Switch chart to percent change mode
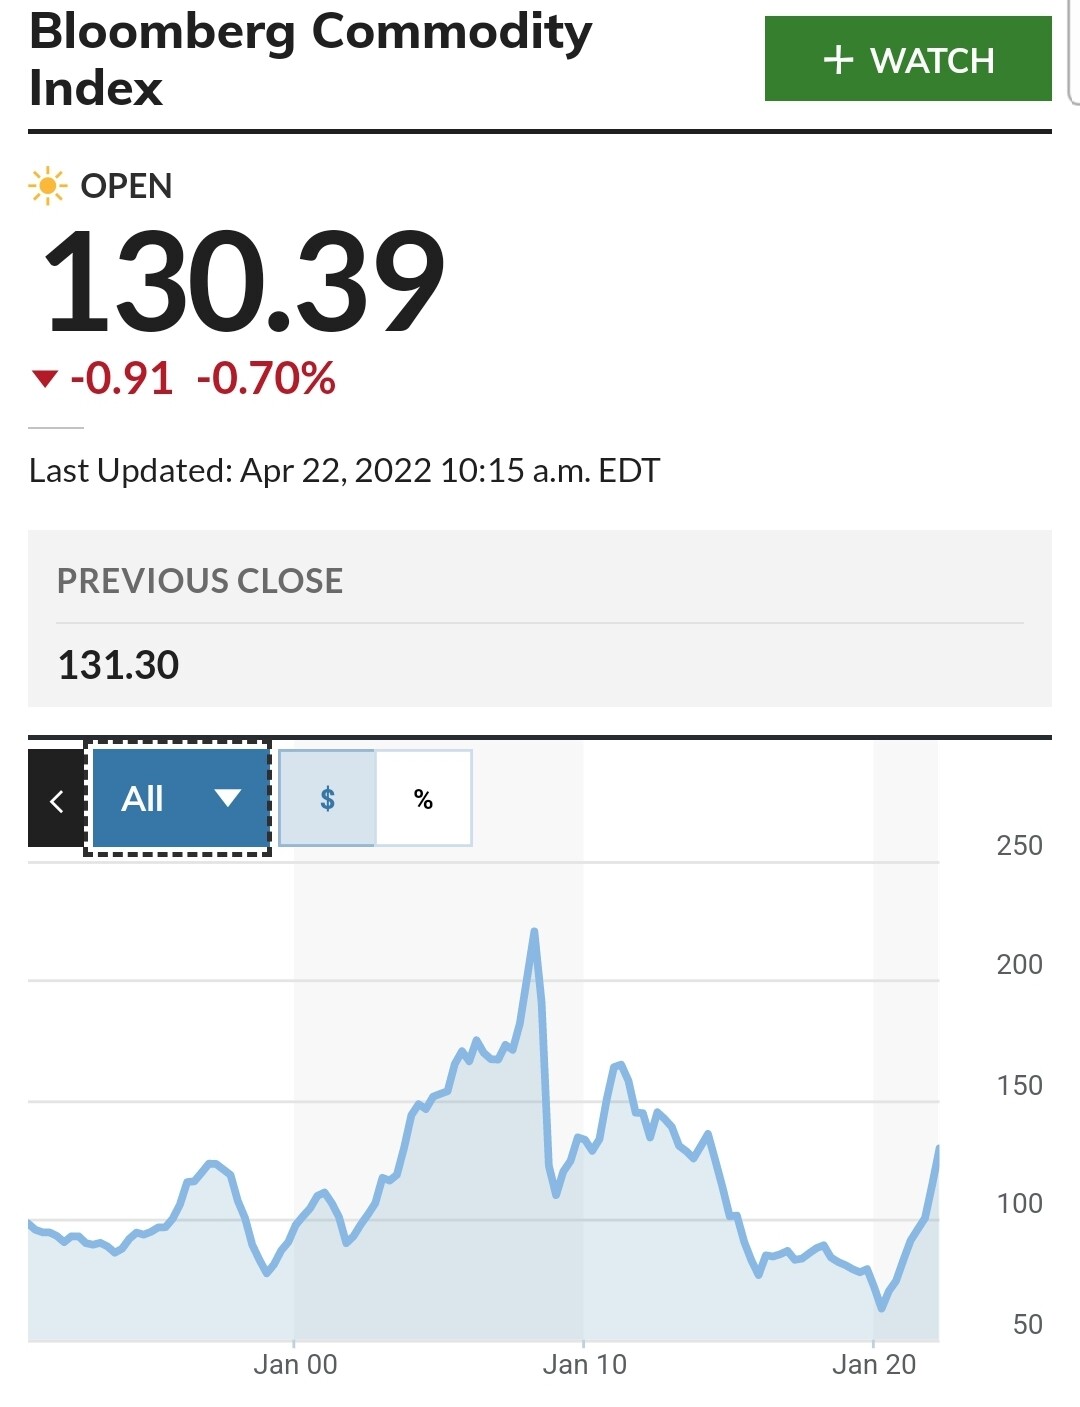The height and width of the screenshot is (1407, 1080). (423, 798)
